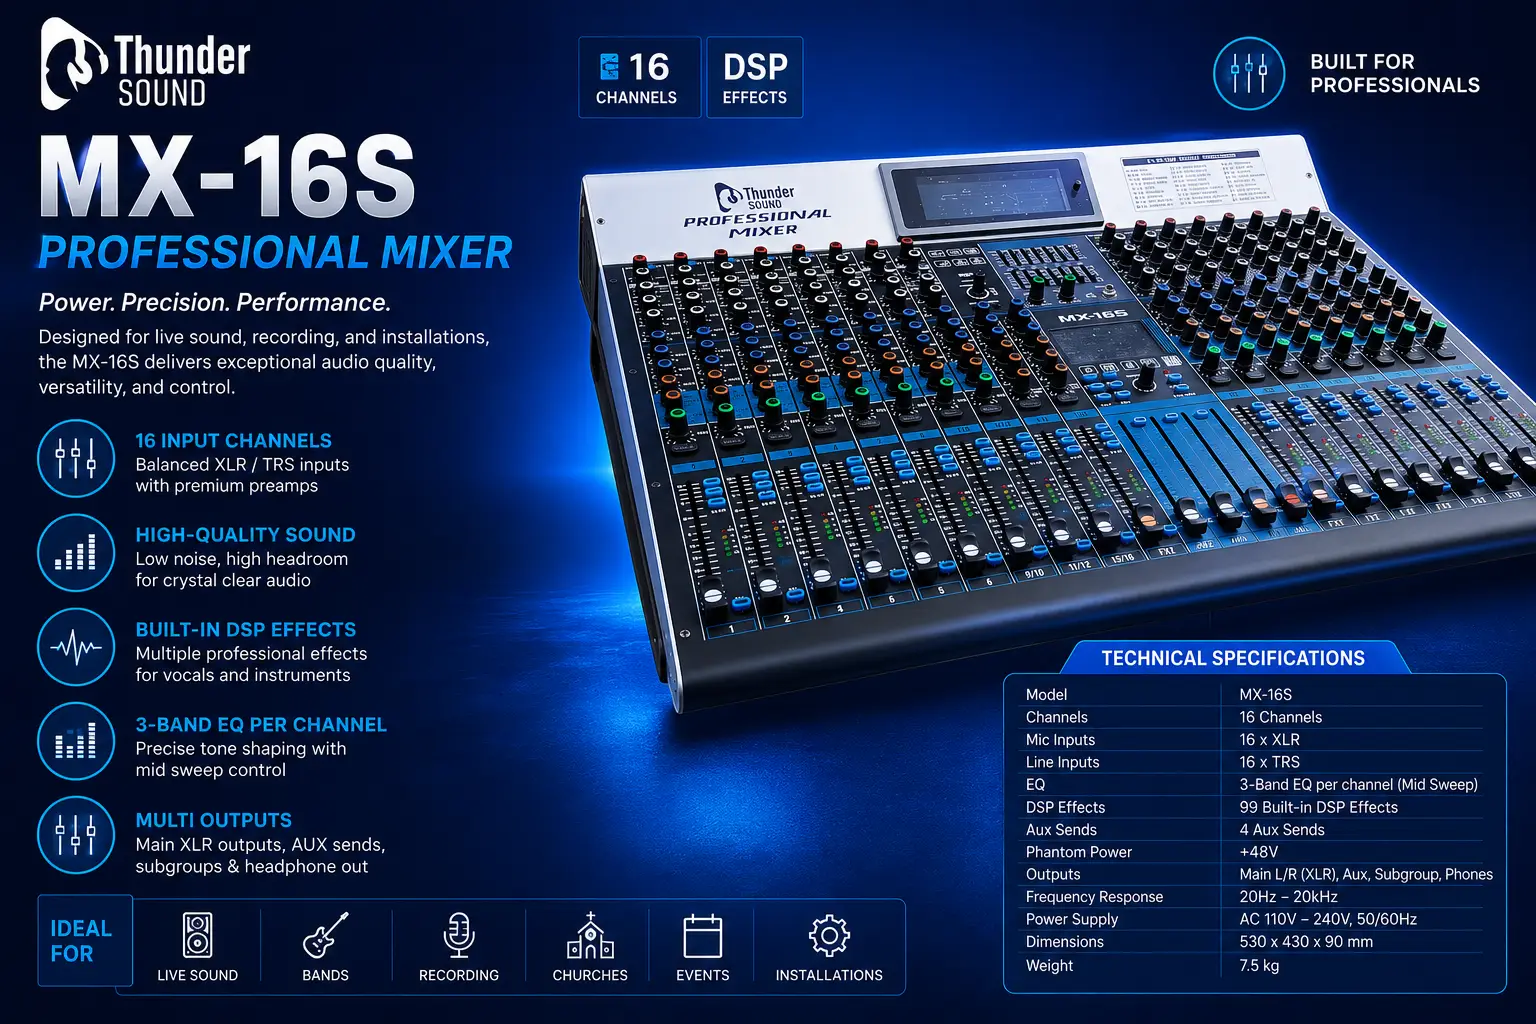Viewport: 1536px width, 1024px height.
Task: Select the Churches building icon
Action: [590, 936]
